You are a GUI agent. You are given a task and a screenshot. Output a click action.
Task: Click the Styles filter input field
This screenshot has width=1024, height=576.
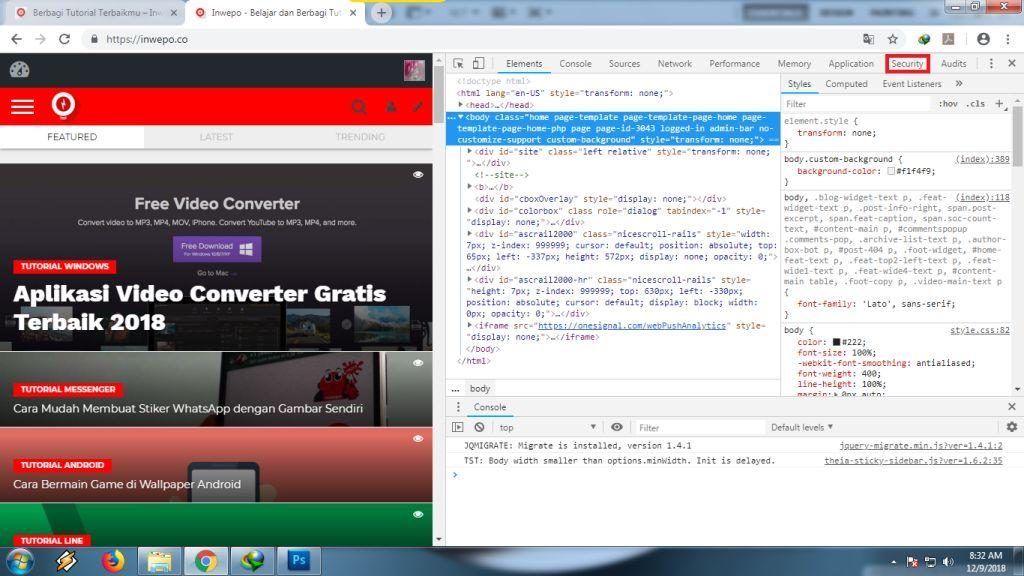pyautogui.click(x=856, y=104)
